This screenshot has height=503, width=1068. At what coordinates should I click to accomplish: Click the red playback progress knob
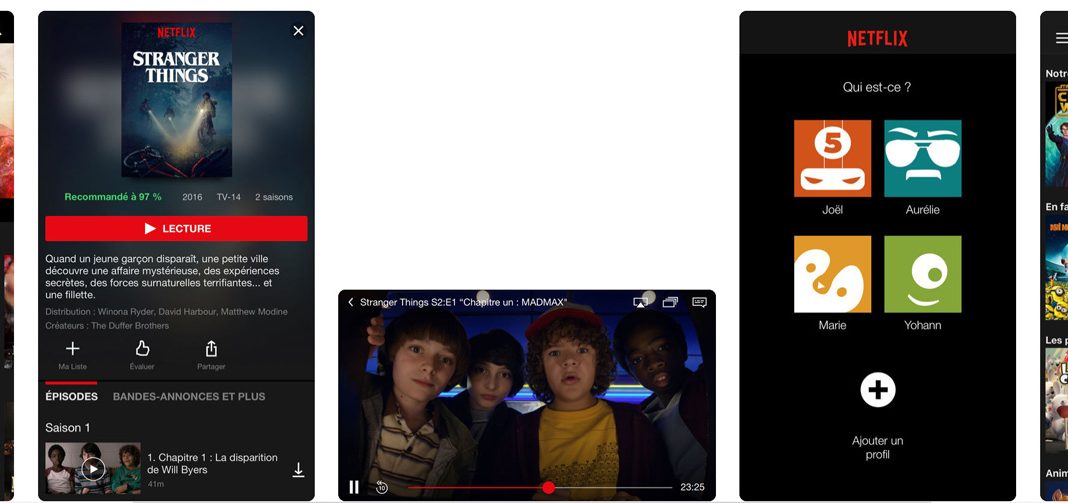[x=549, y=487]
